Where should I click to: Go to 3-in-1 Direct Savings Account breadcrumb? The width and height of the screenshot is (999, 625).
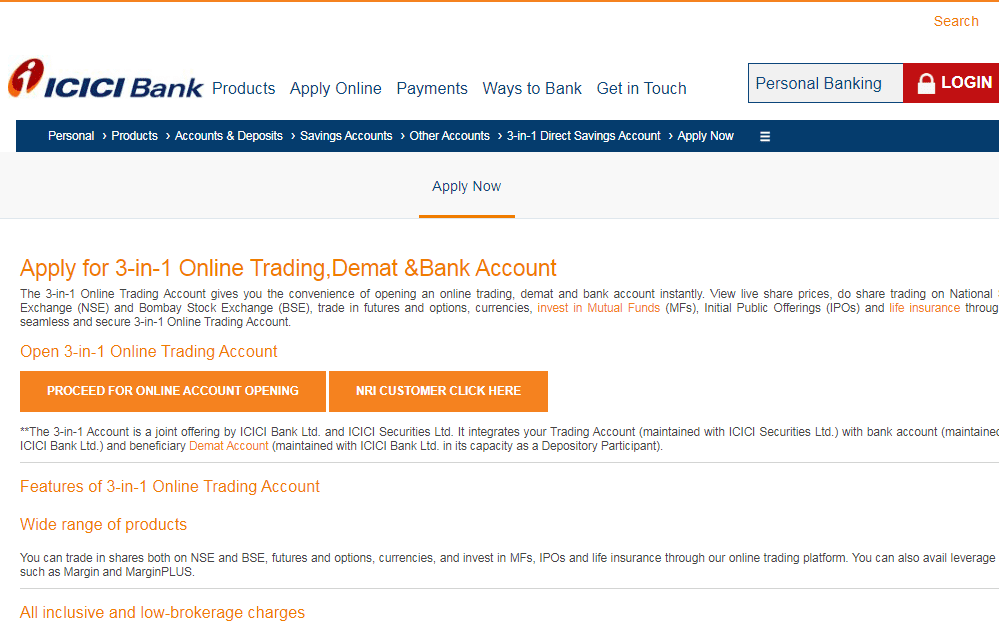tap(584, 136)
